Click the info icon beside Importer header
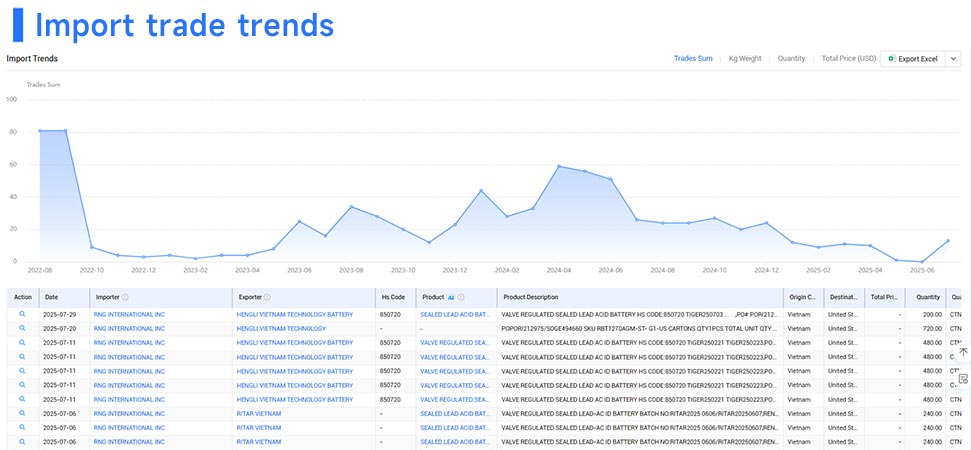Viewport: 971px width, 450px height. [125, 297]
